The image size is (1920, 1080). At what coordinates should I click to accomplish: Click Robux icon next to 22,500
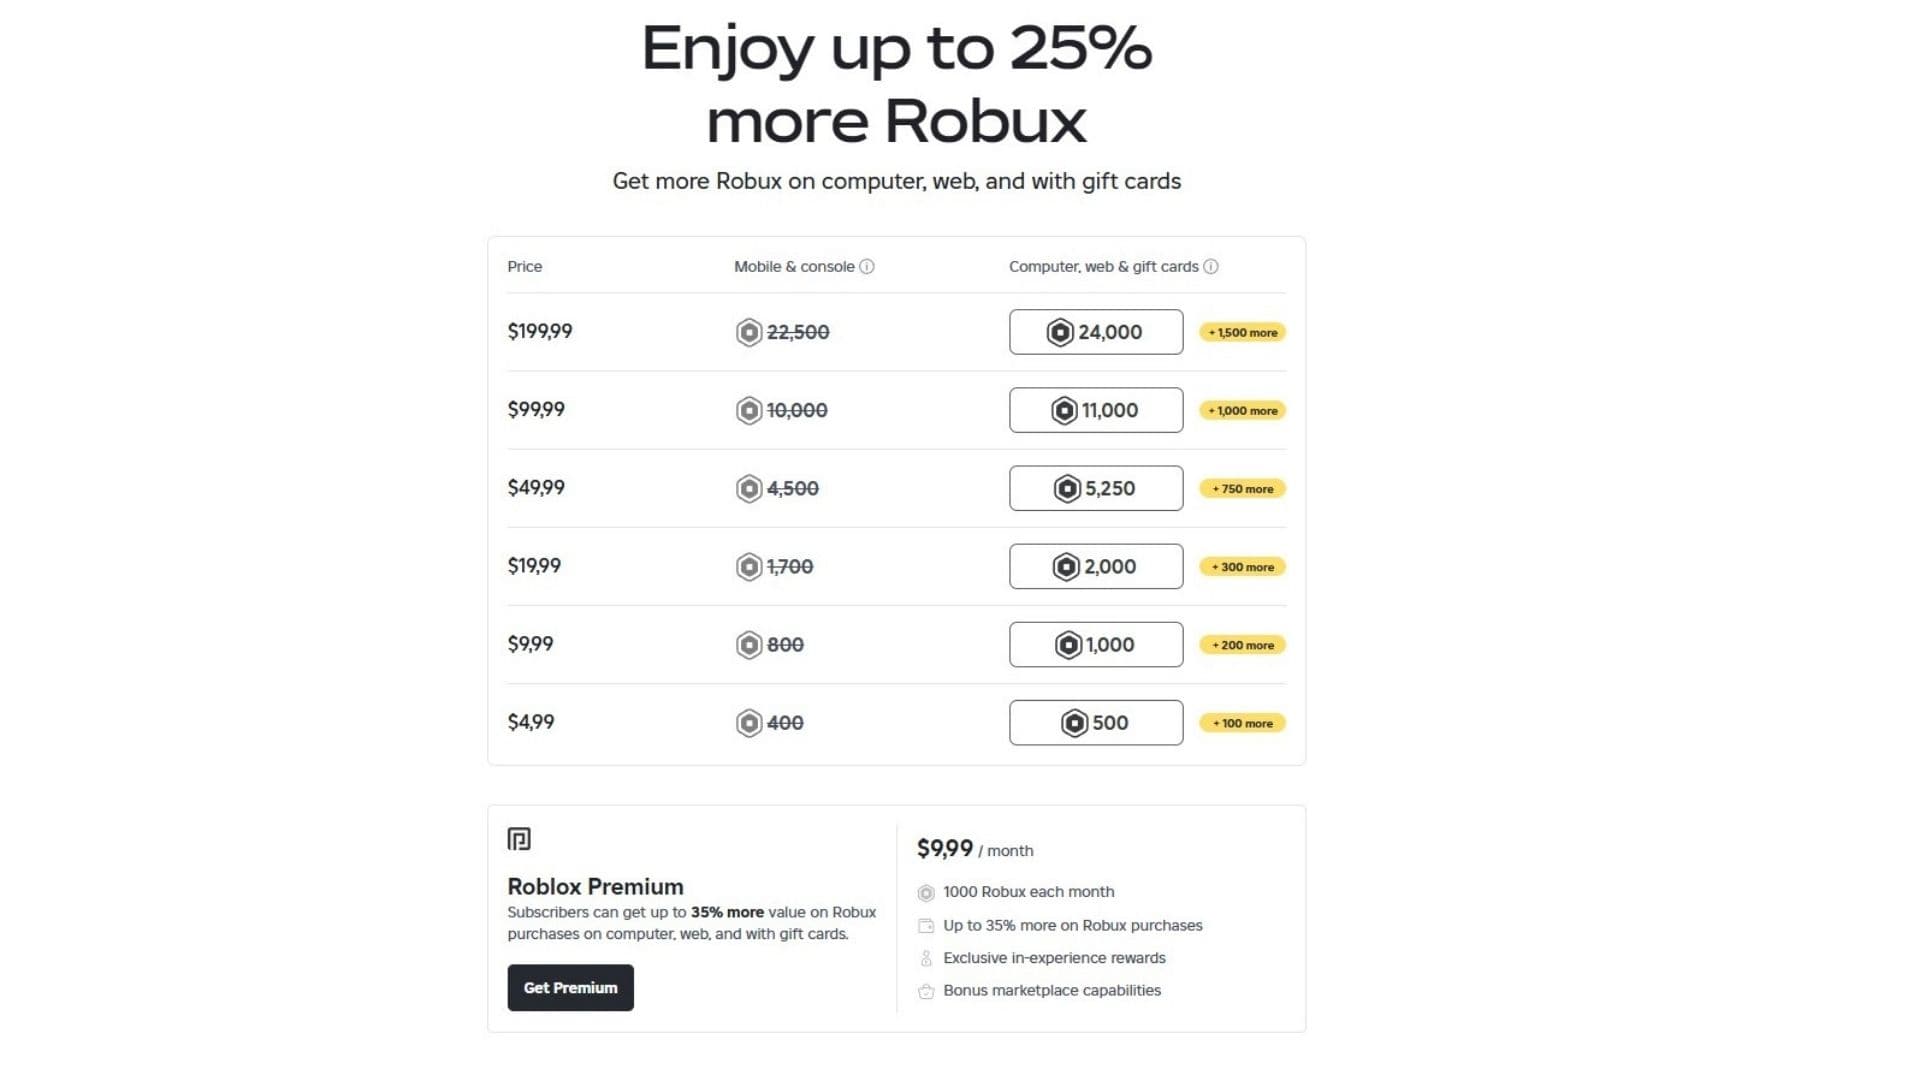coord(749,332)
